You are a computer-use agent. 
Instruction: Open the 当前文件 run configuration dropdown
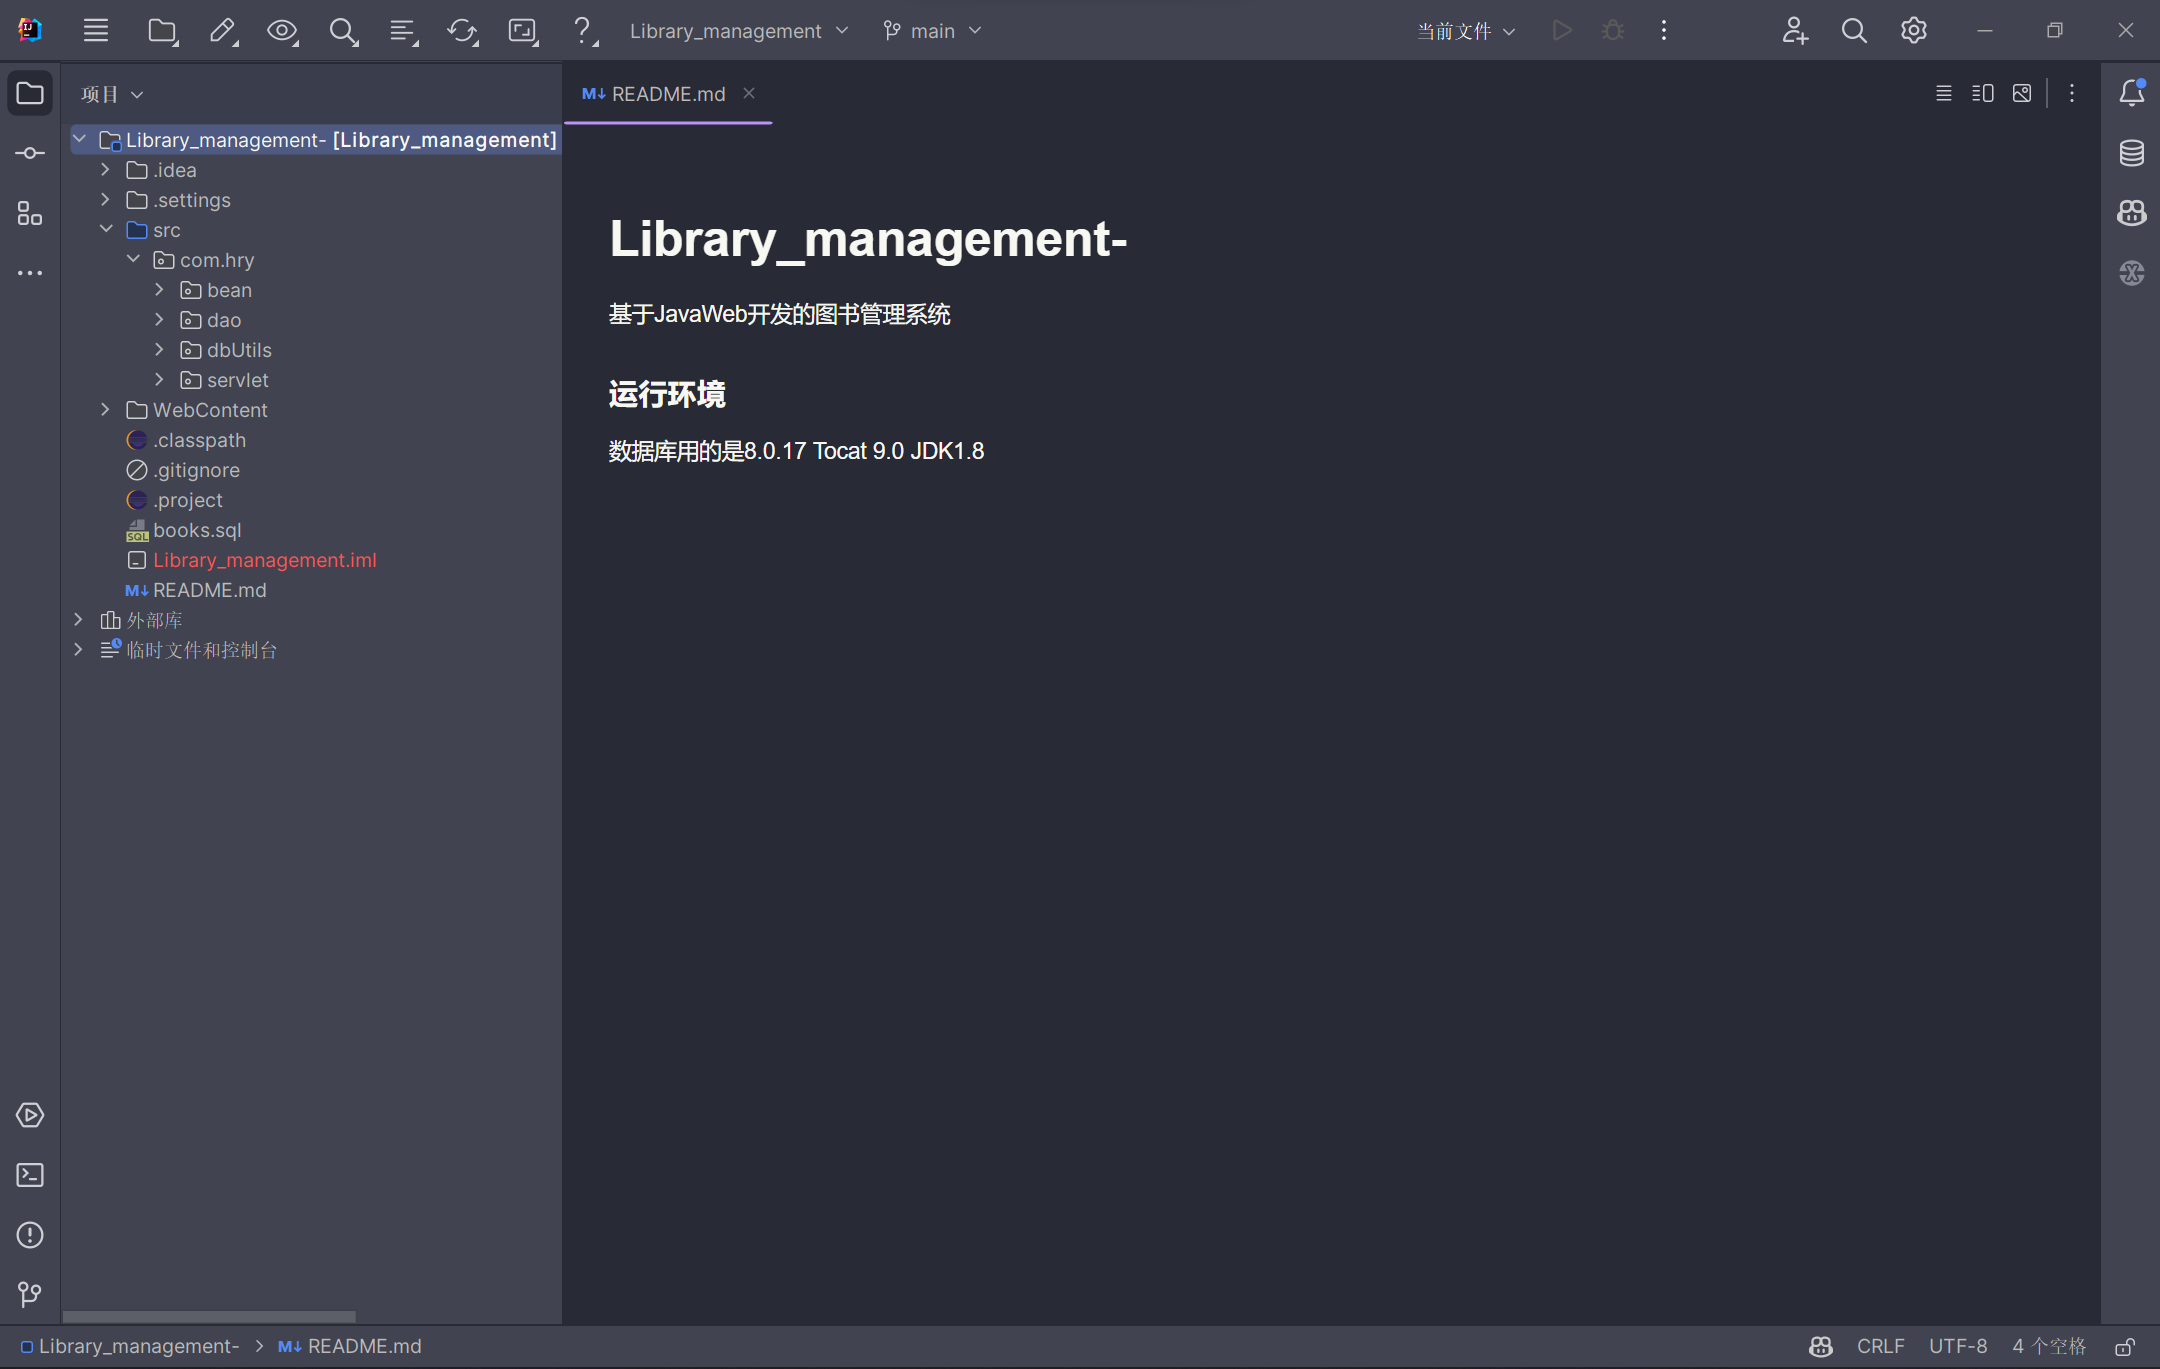click(x=1466, y=31)
